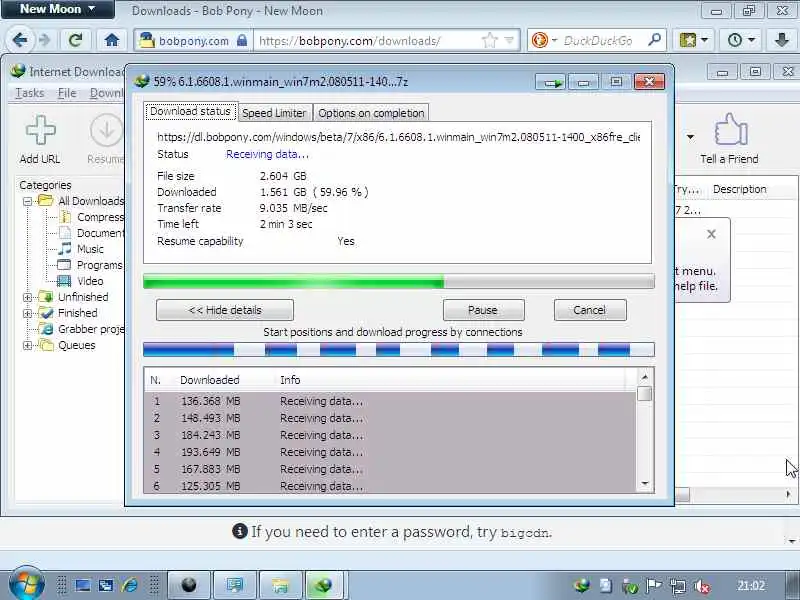This screenshot has height=600, width=800.
Task: Click the connections list scroll up arrow
Action: [645, 378]
